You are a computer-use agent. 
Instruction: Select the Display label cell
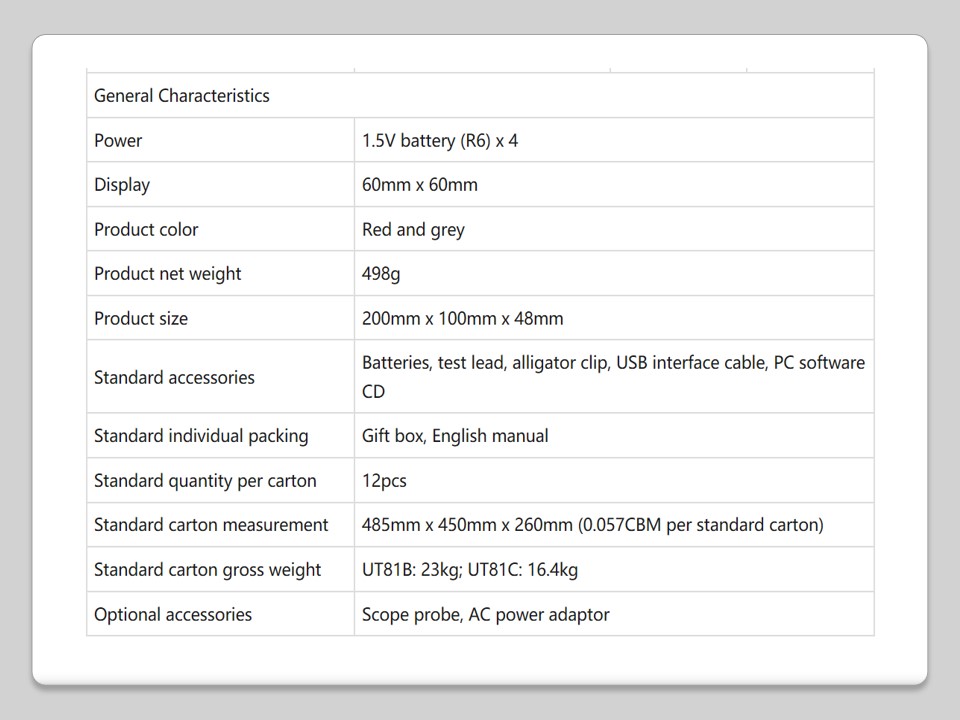pyautogui.click(x=122, y=185)
